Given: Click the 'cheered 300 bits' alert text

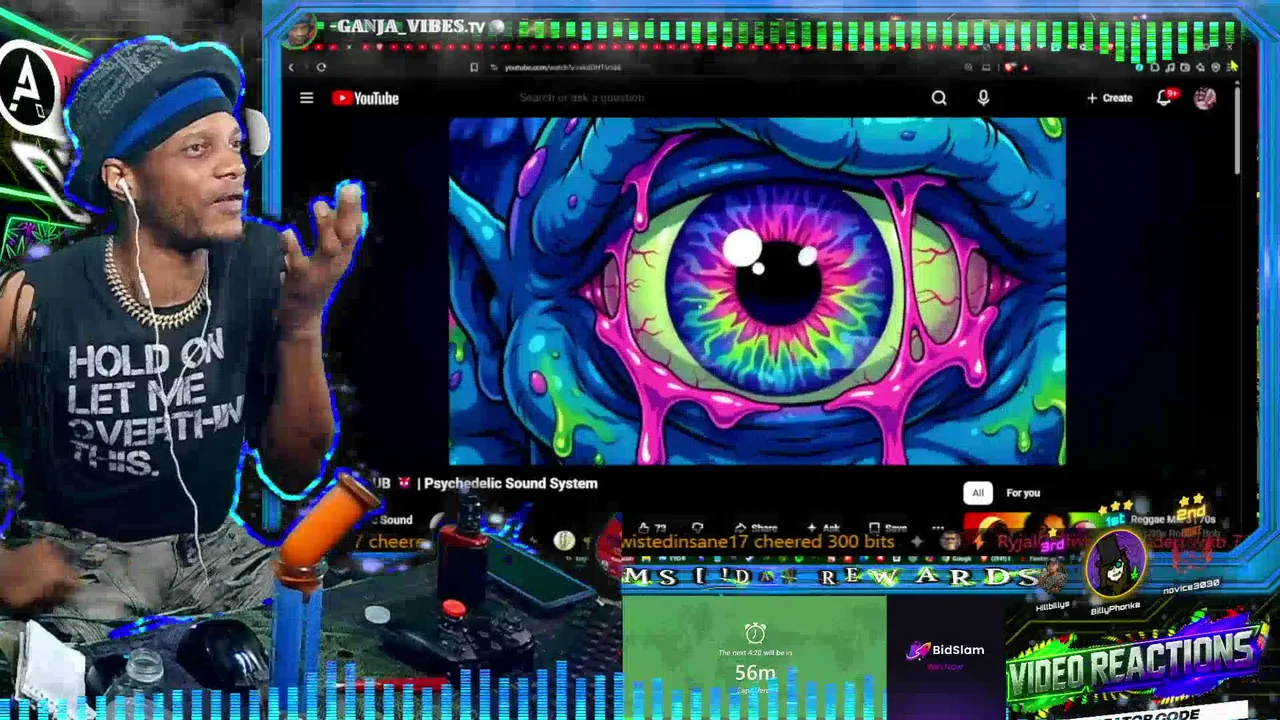Looking at the screenshot, I should point(823,541).
